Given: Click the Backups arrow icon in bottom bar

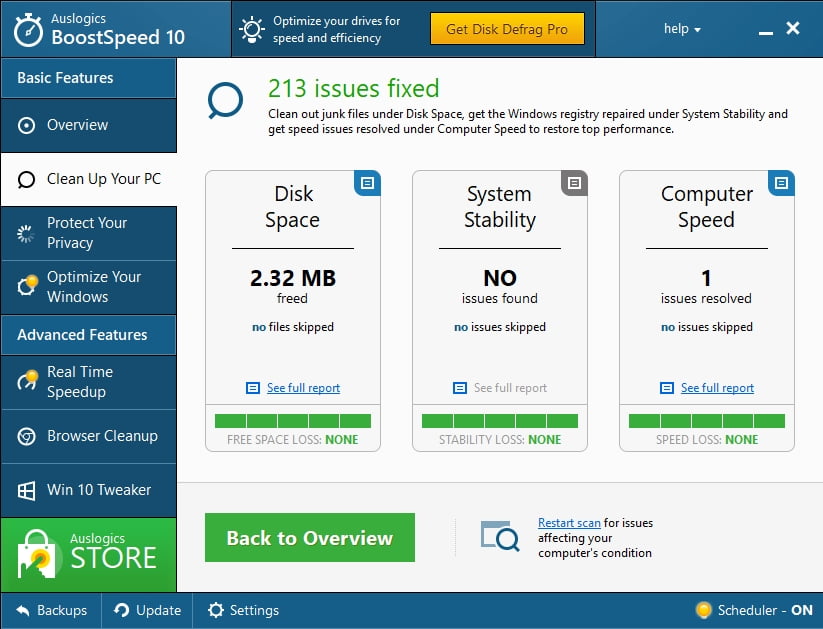Looking at the screenshot, I should (23, 610).
